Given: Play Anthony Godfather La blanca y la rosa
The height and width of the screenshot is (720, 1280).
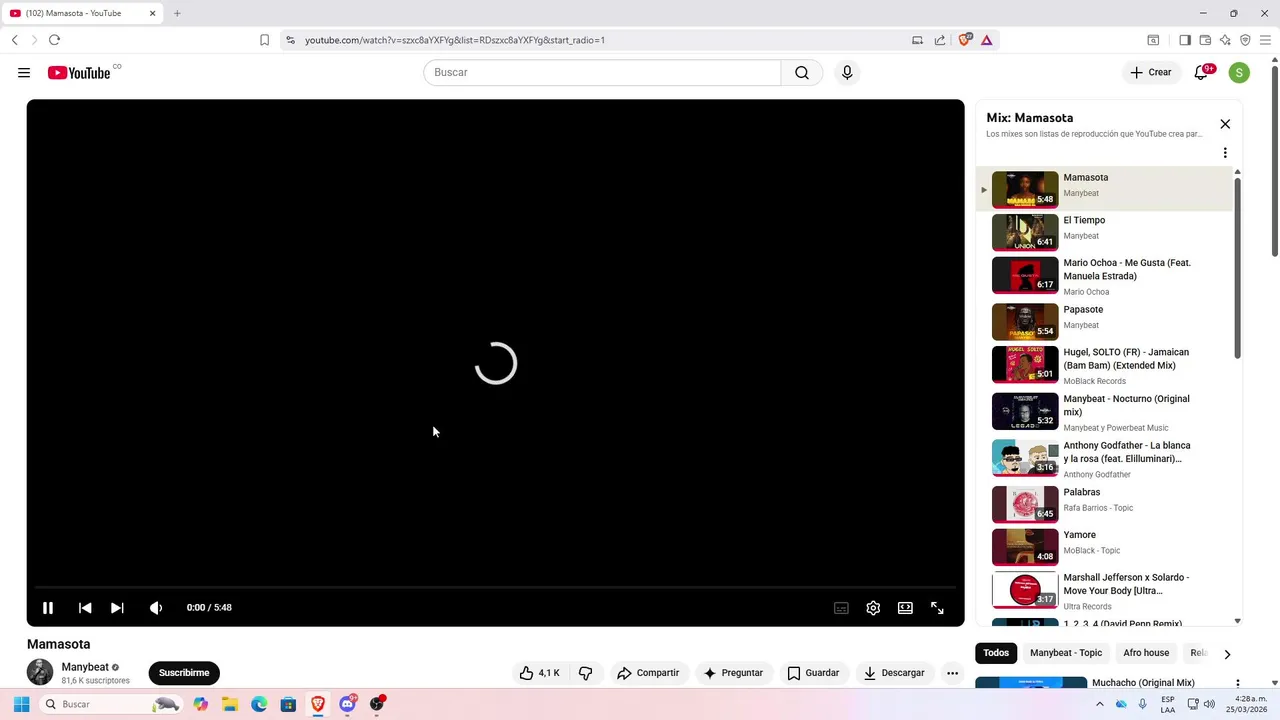Looking at the screenshot, I should [1105, 459].
